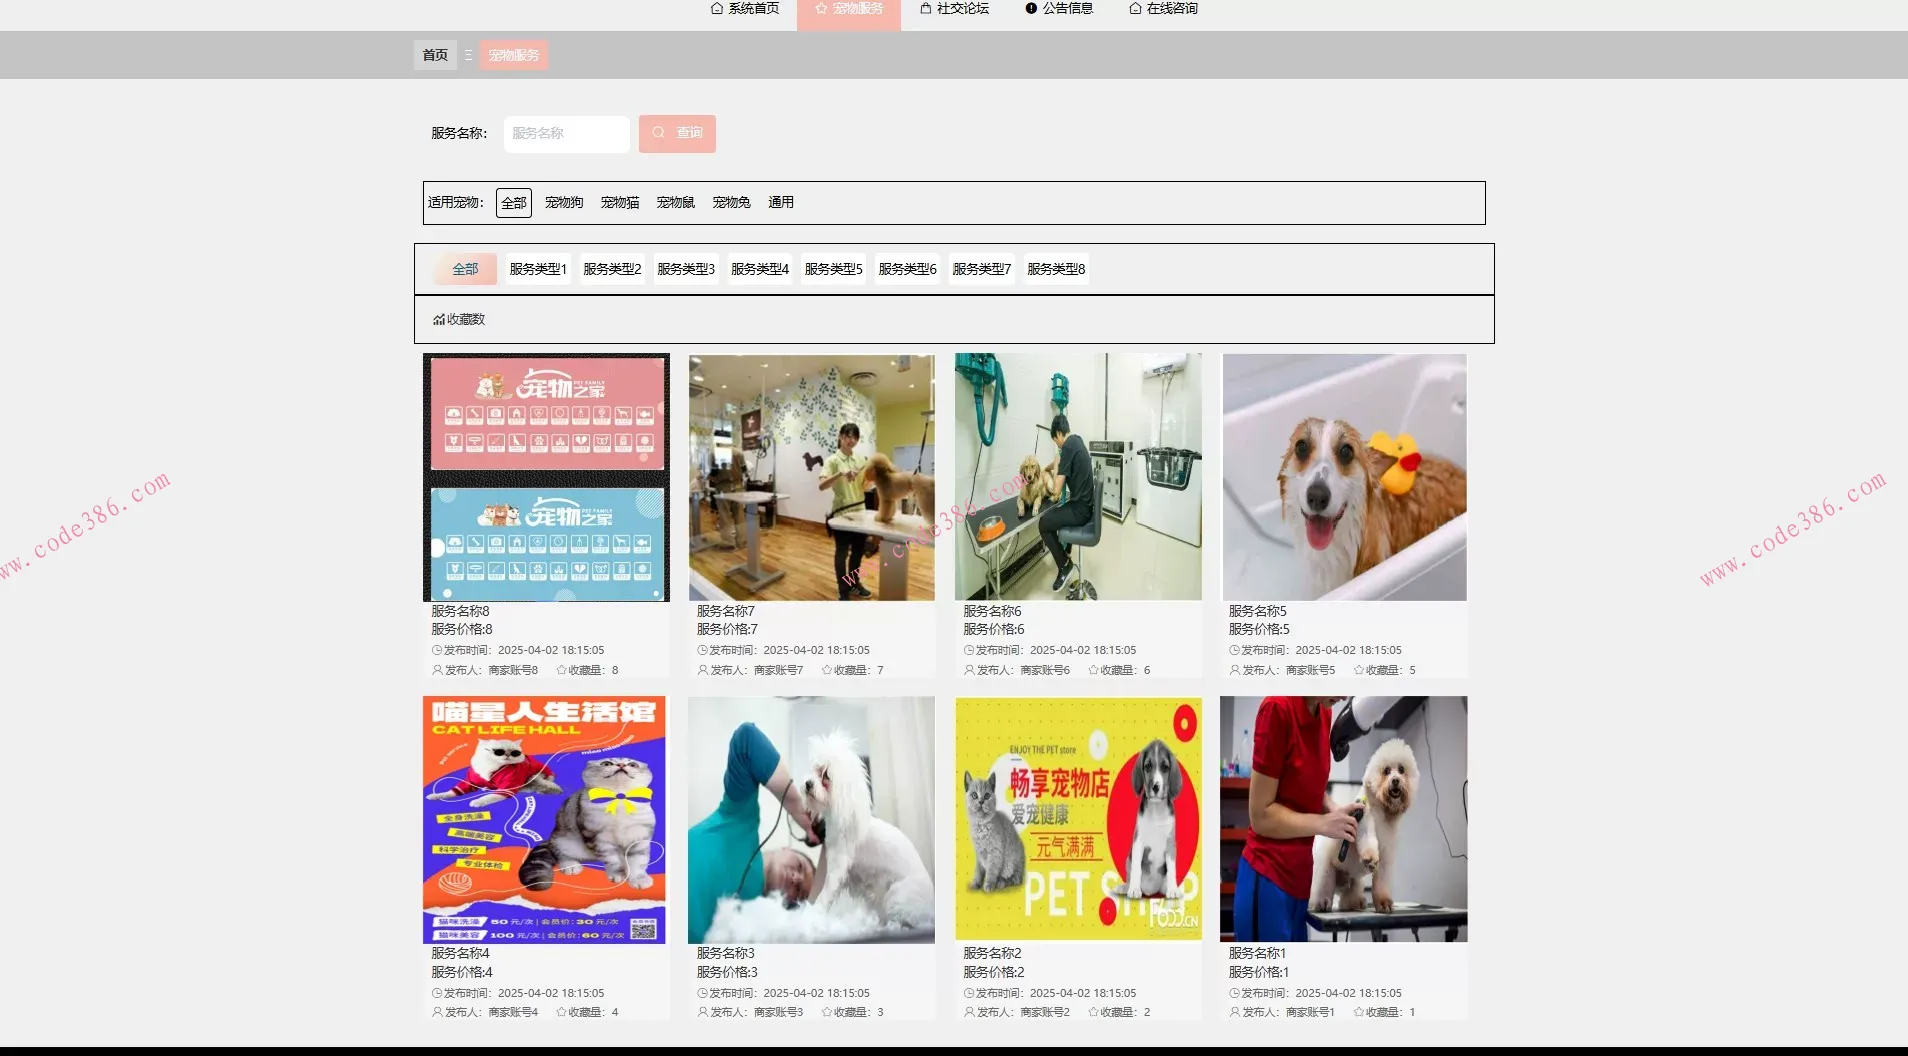Click the star icon beside 收藏量: 4
The image size is (1908, 1056).
pyautogui.click(x=561, y=1012)
